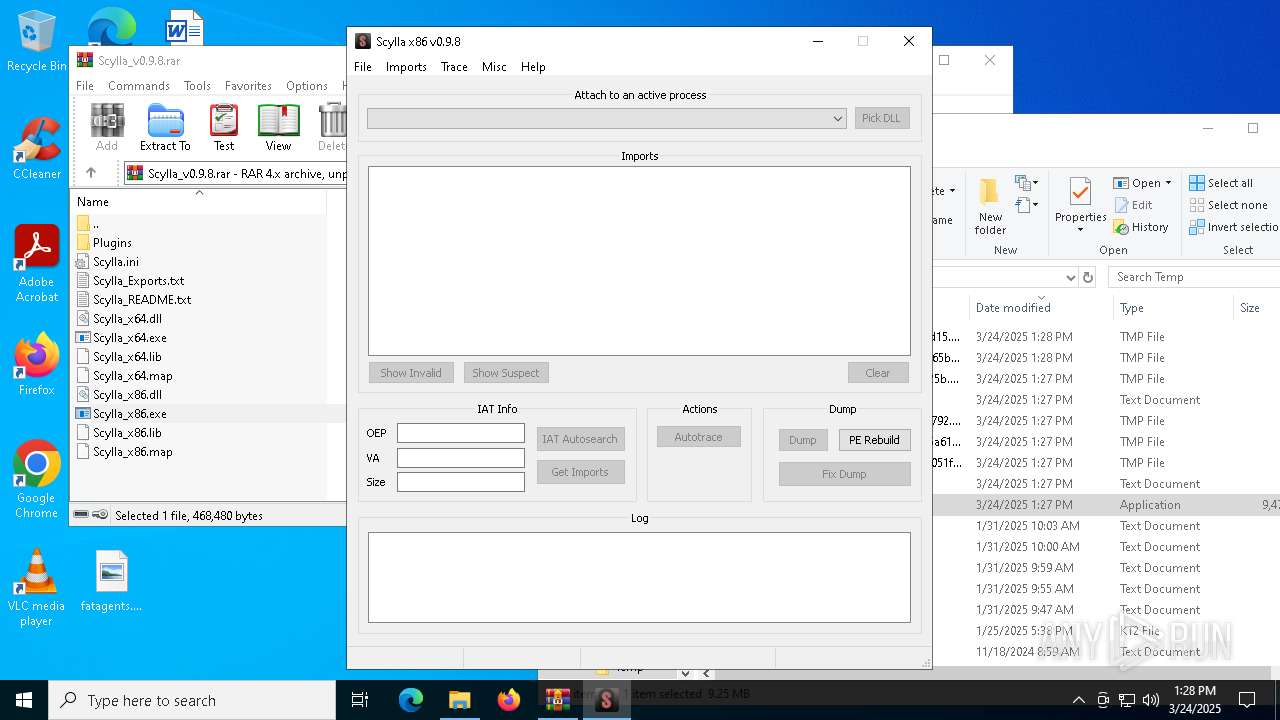
Task: Click the Autotrace button
Action: (x=698, y=437)
